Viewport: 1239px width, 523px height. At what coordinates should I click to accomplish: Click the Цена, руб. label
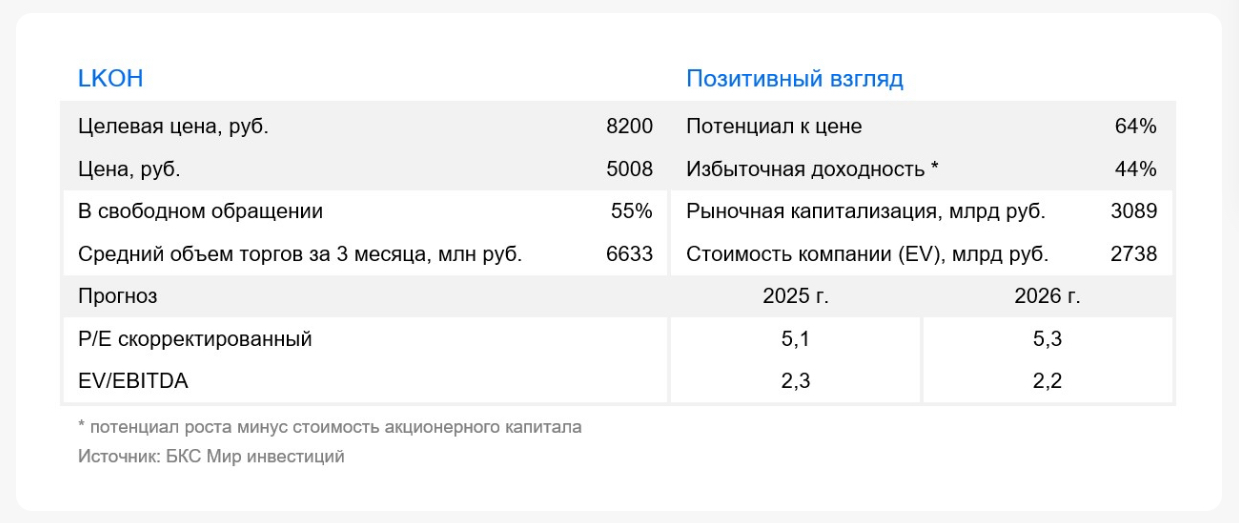[129, 169]
